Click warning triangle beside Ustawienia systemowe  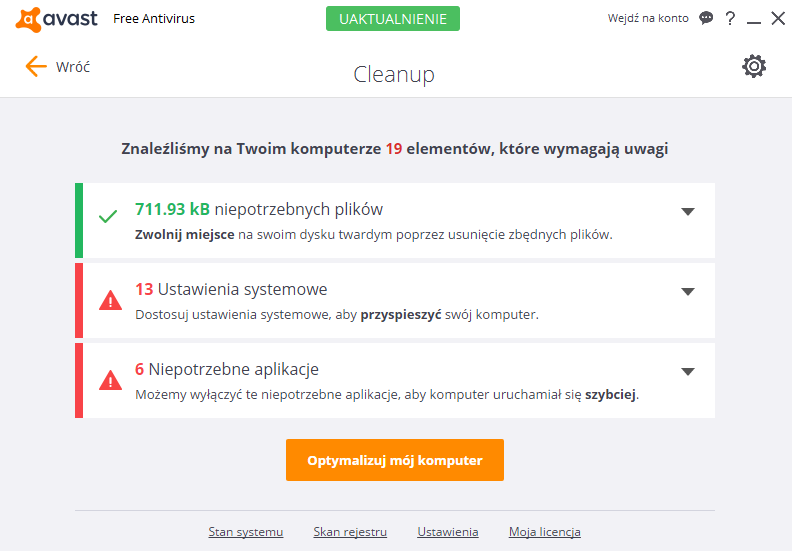[x=110, y=300]
